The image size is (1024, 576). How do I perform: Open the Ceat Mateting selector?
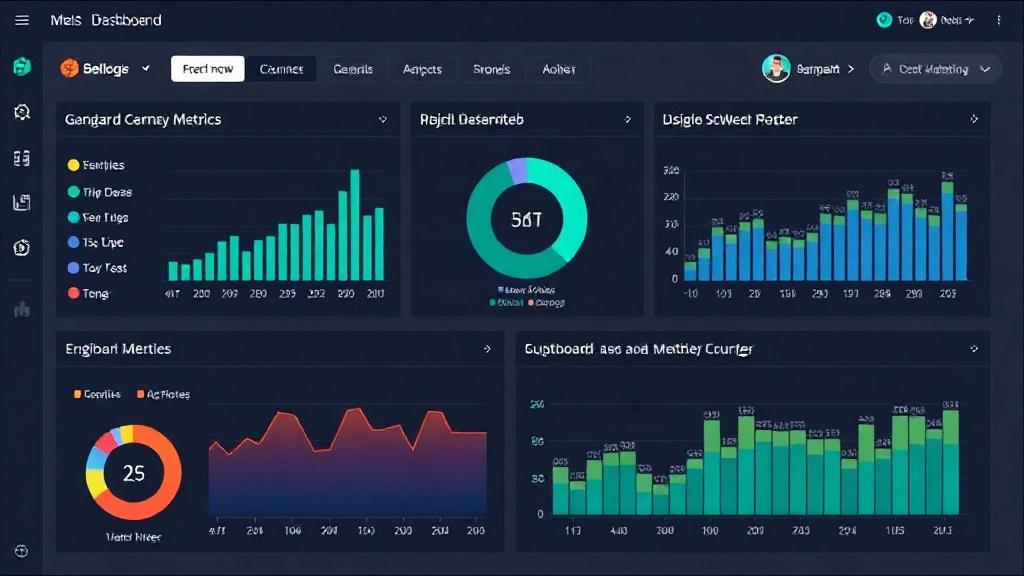click(x=935, y=69)
